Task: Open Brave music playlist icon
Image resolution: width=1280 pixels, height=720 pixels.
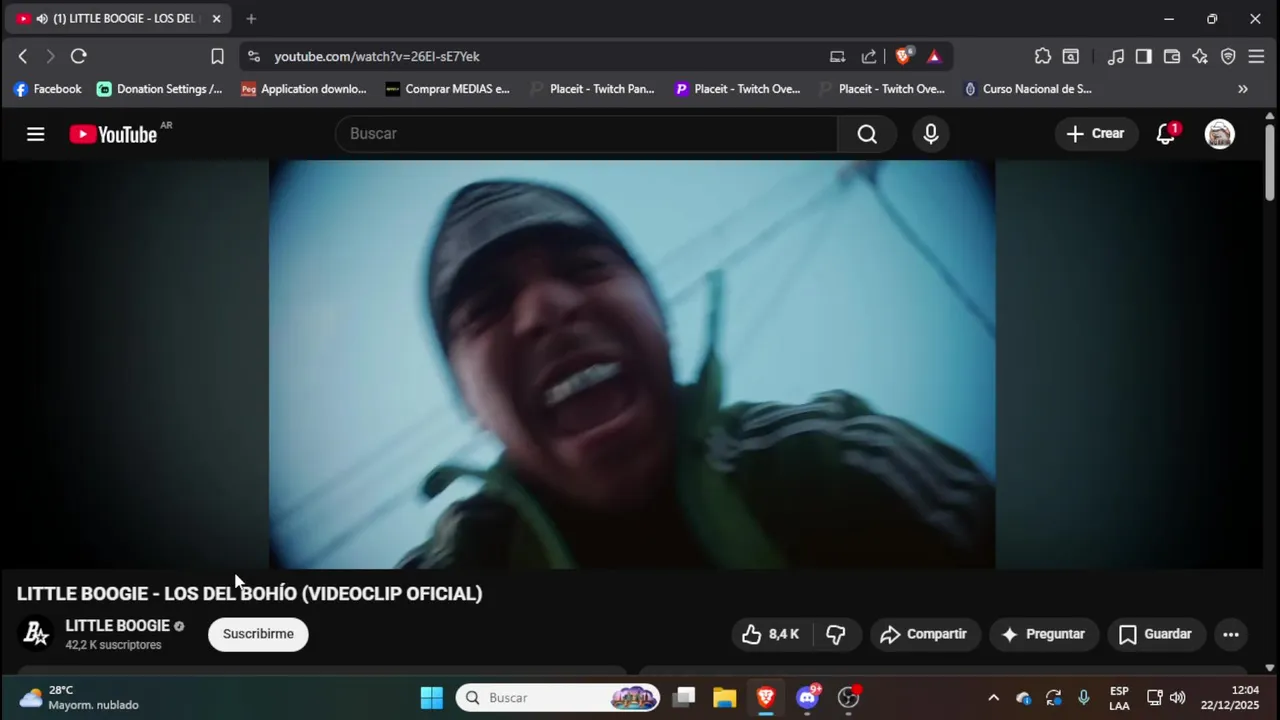Action: point(1116,56)
